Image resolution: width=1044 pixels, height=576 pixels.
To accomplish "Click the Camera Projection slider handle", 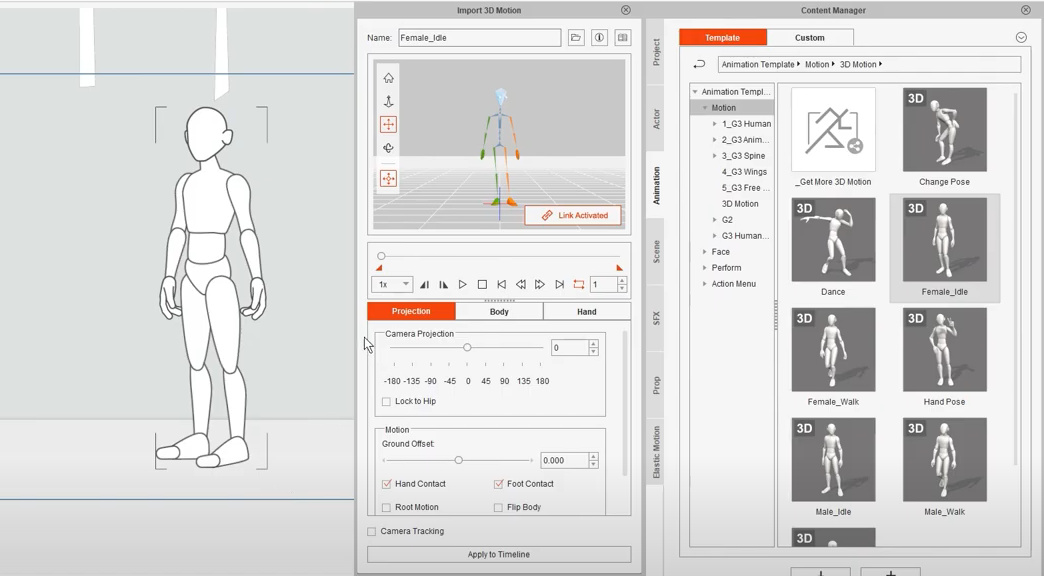I will pos(467,348).
